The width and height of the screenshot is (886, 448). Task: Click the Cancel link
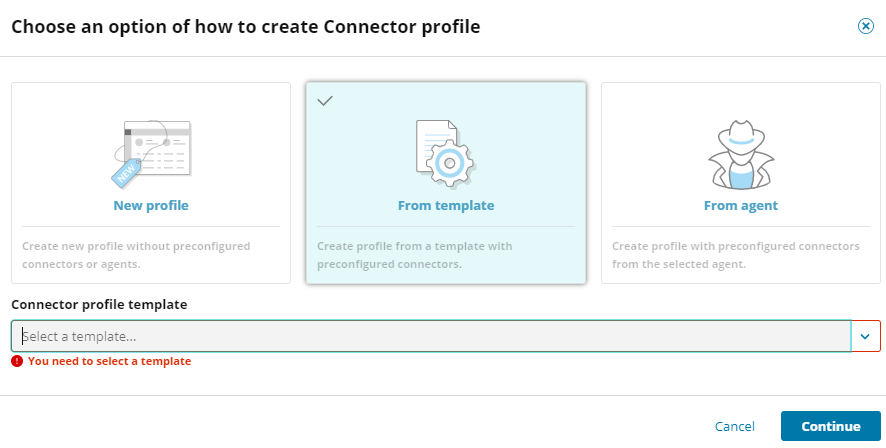pyautogui.click(x=734, y=426)
